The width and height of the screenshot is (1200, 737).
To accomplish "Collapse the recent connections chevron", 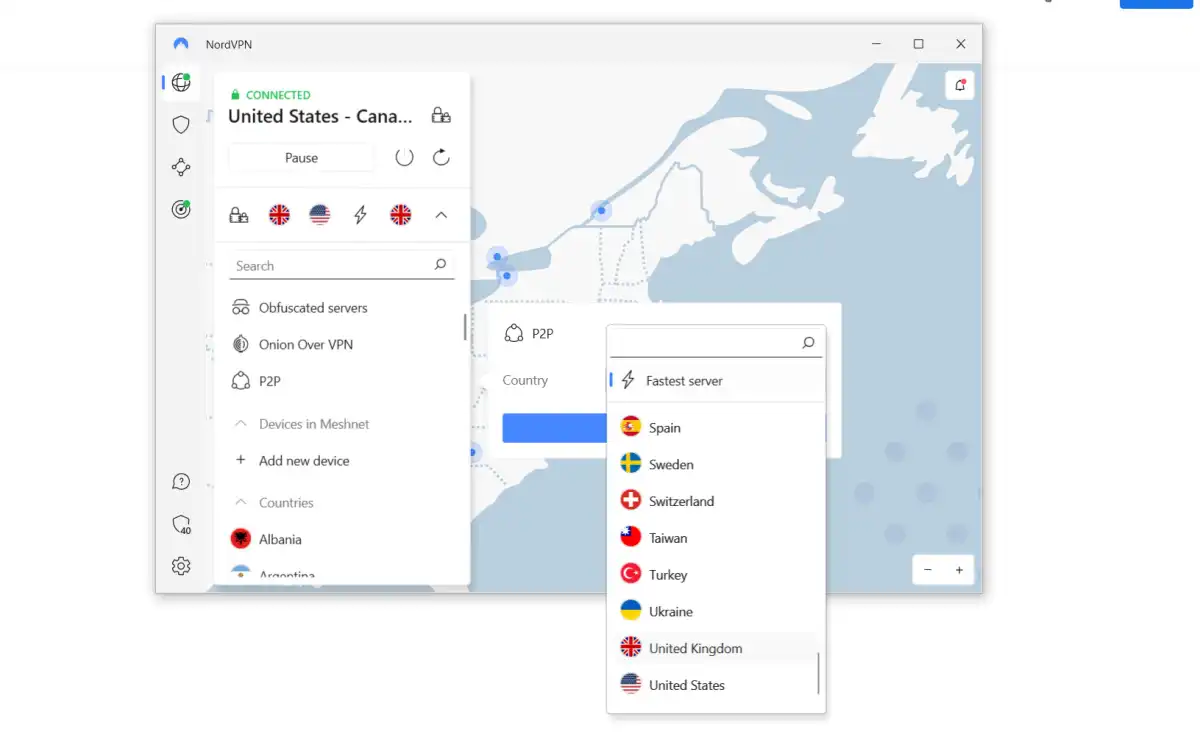I will 441,215.
